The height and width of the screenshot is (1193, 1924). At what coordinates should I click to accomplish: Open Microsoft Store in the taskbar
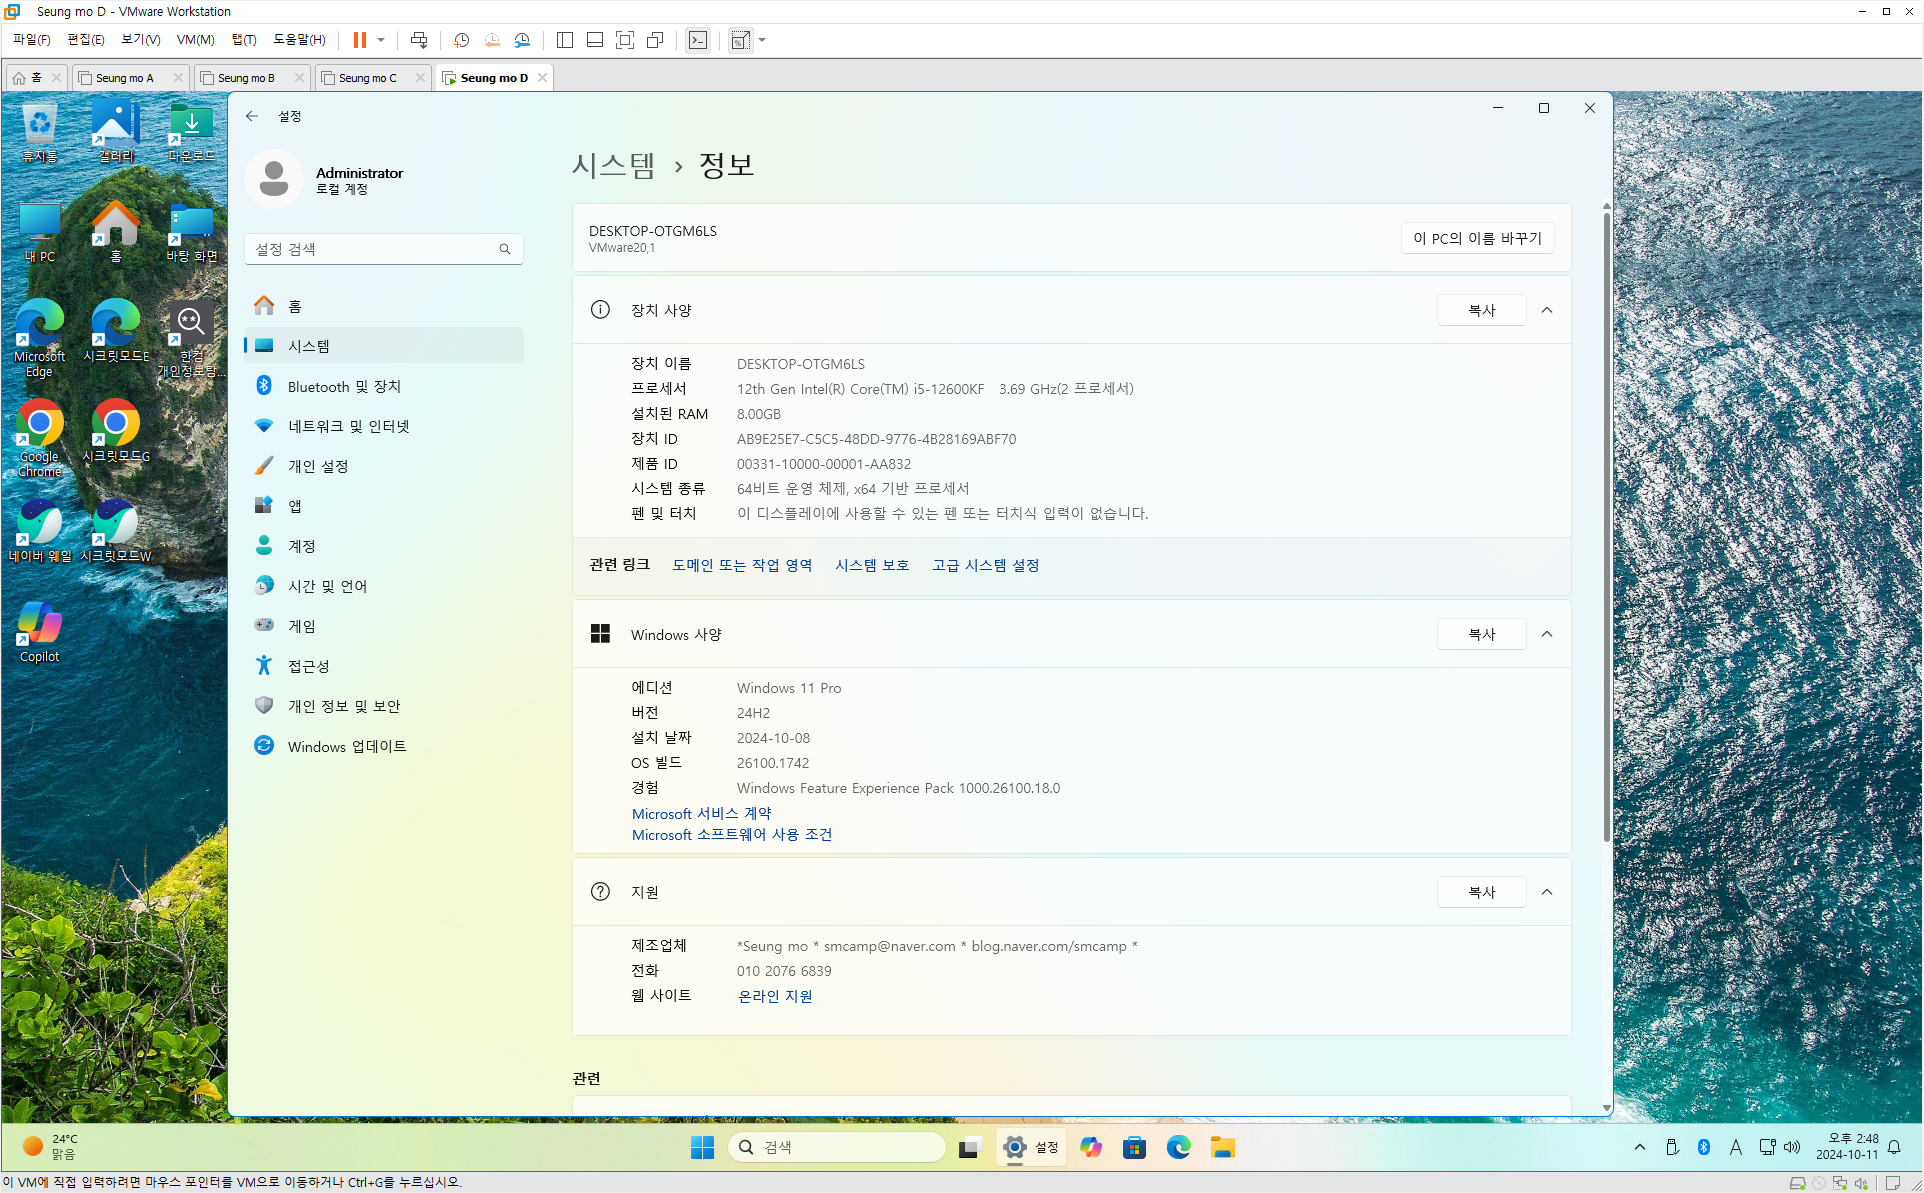pyautogui.click(x=1134, y=1147)
